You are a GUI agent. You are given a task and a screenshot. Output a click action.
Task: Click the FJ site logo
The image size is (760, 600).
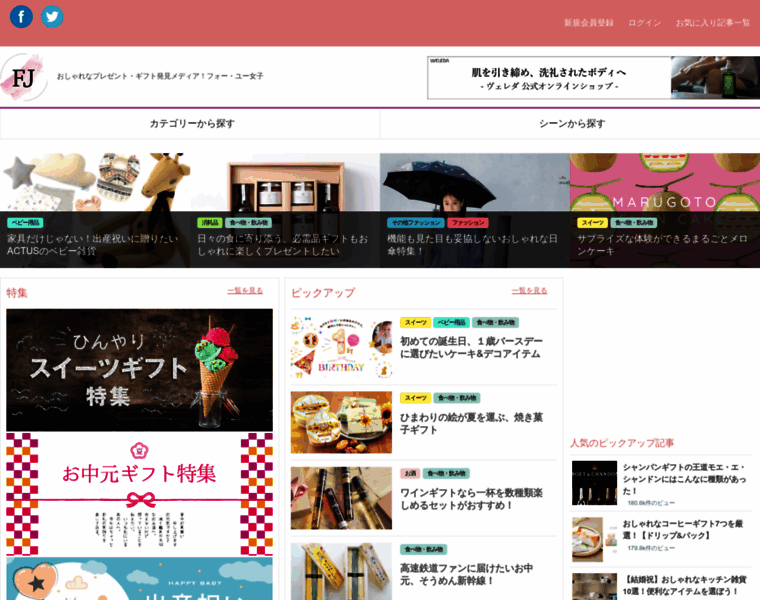[24, 78]
